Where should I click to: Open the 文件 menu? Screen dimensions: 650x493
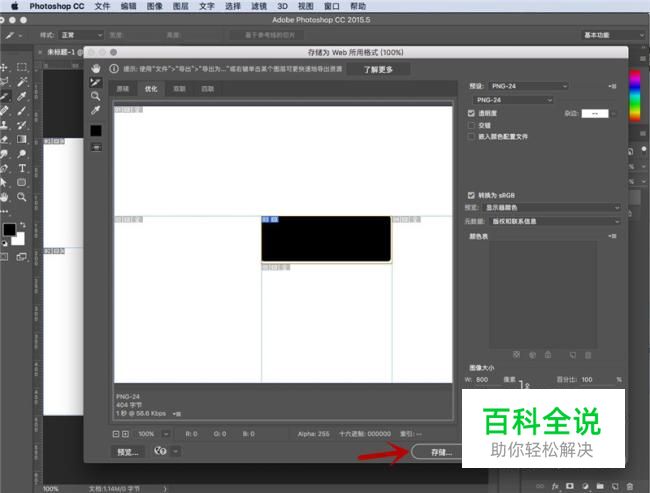(102, 6)
